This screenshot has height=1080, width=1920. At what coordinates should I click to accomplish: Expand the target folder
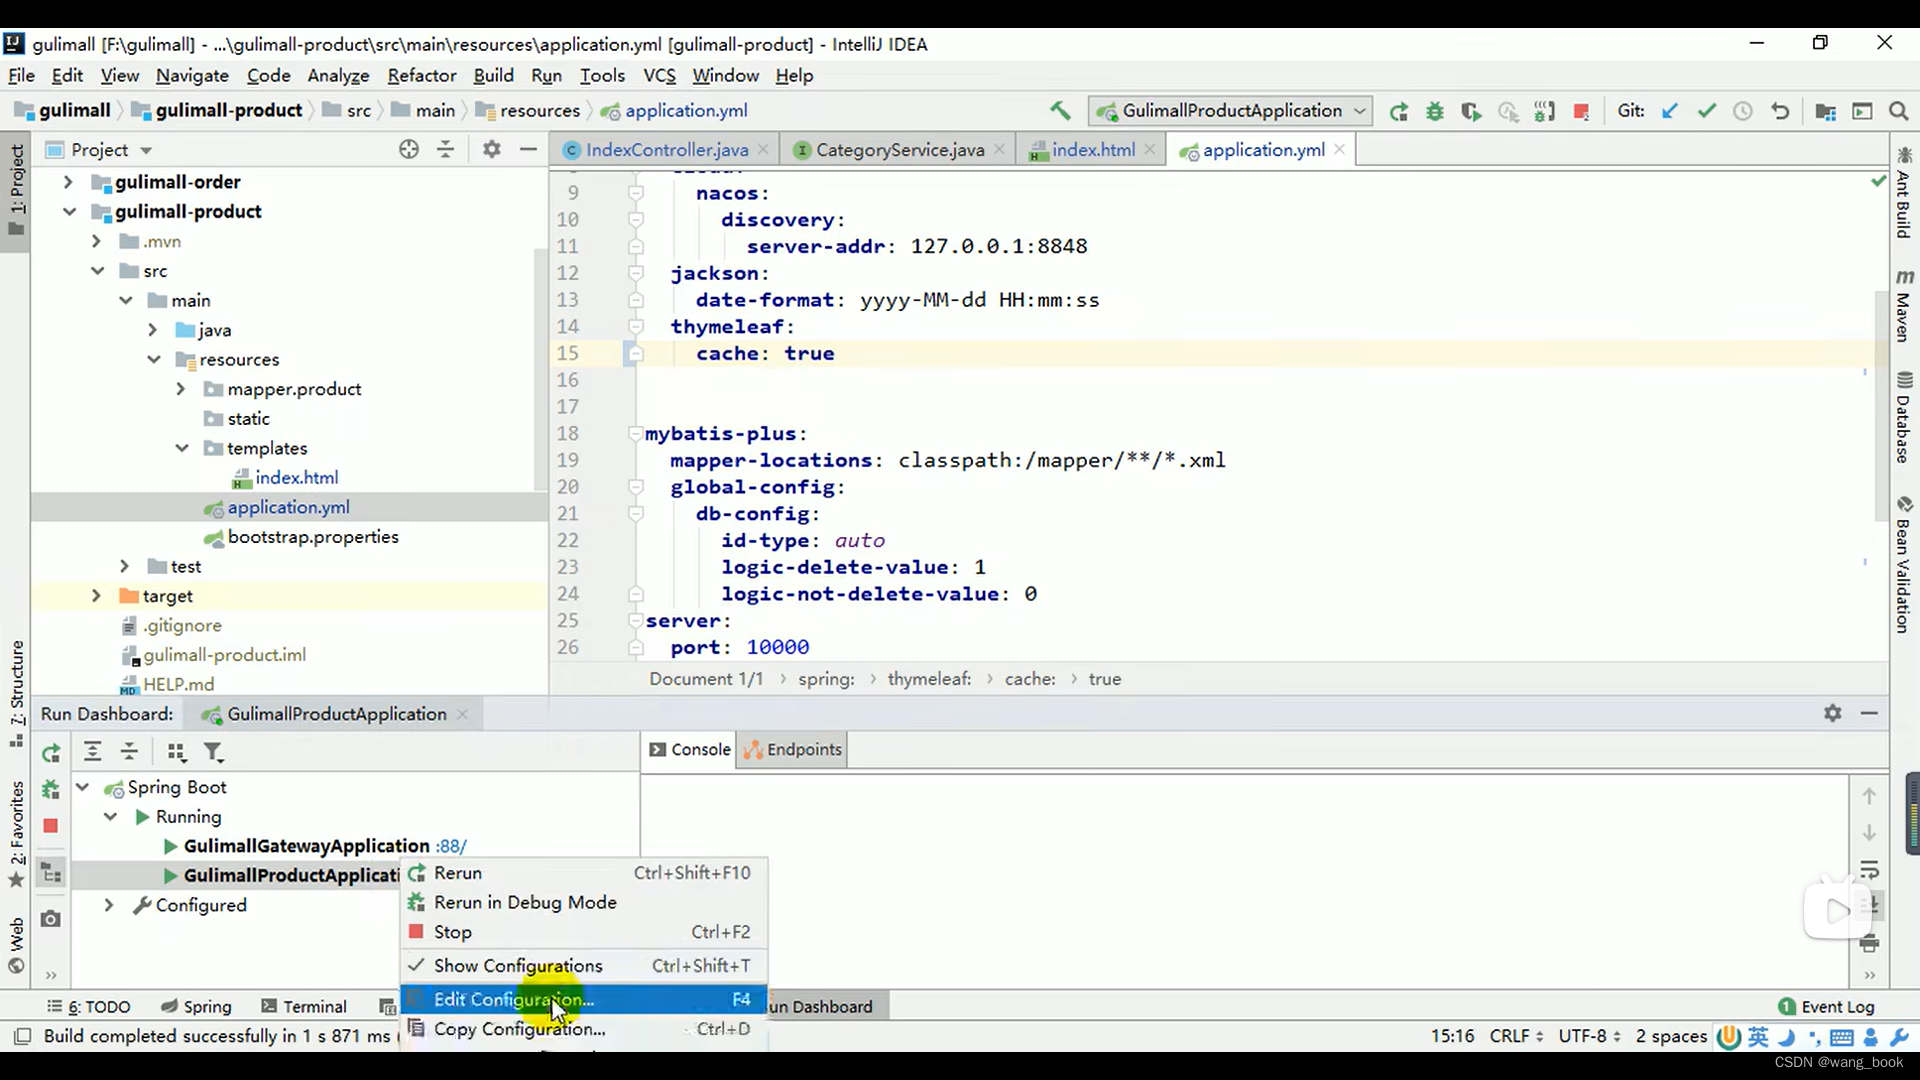click(x=96, y=596)
